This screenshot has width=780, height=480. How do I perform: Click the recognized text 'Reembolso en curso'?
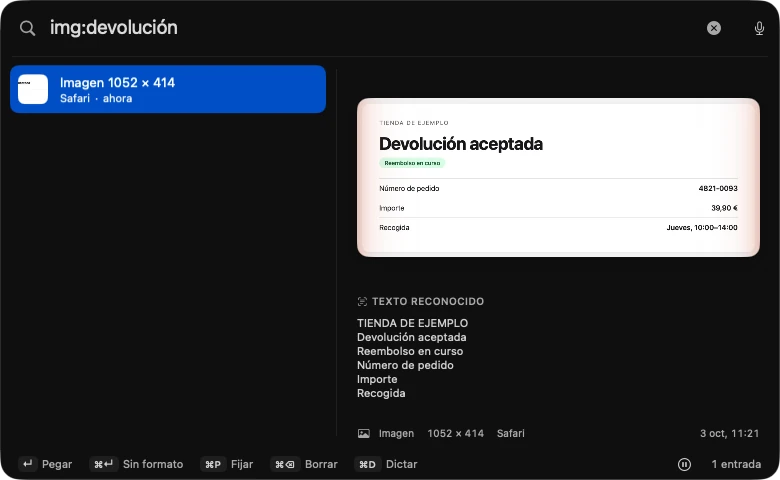tap(410, 351)
